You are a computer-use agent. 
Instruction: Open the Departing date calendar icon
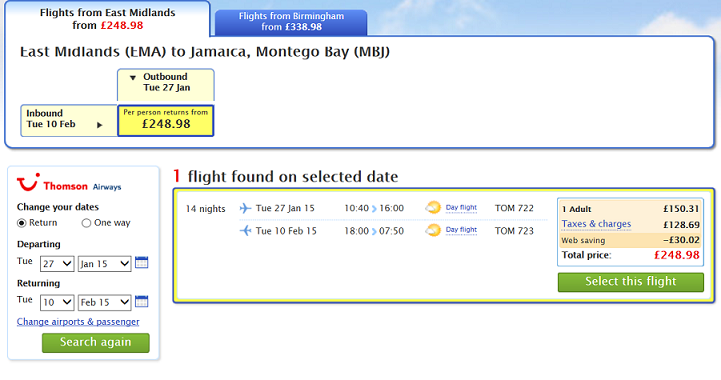pyautogui.click(x=142, y=263)
